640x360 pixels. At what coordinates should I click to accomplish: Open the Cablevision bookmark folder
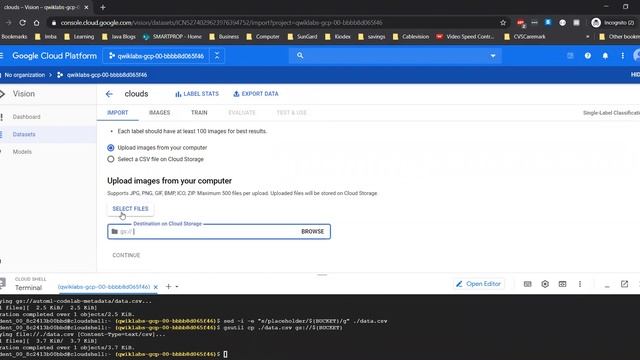click(x=411, y=37)
